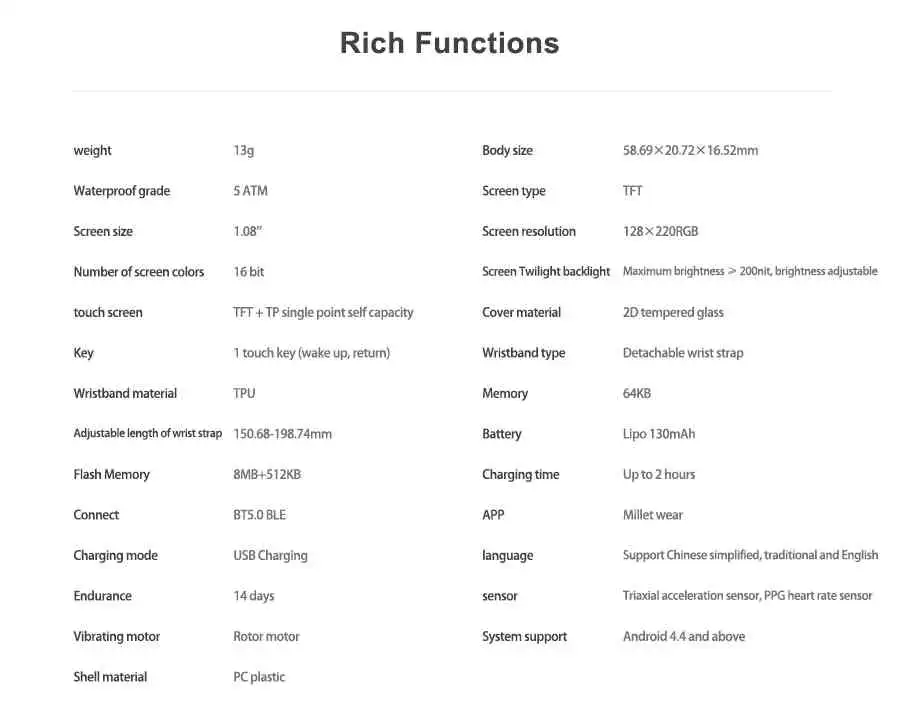Click the 13g weight value
The height and width of the screenshot is (709, 900).
click(x=243, y=150)
